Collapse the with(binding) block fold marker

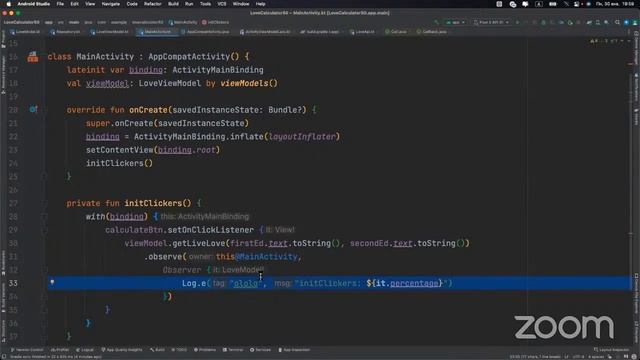(x=44, y=216)
